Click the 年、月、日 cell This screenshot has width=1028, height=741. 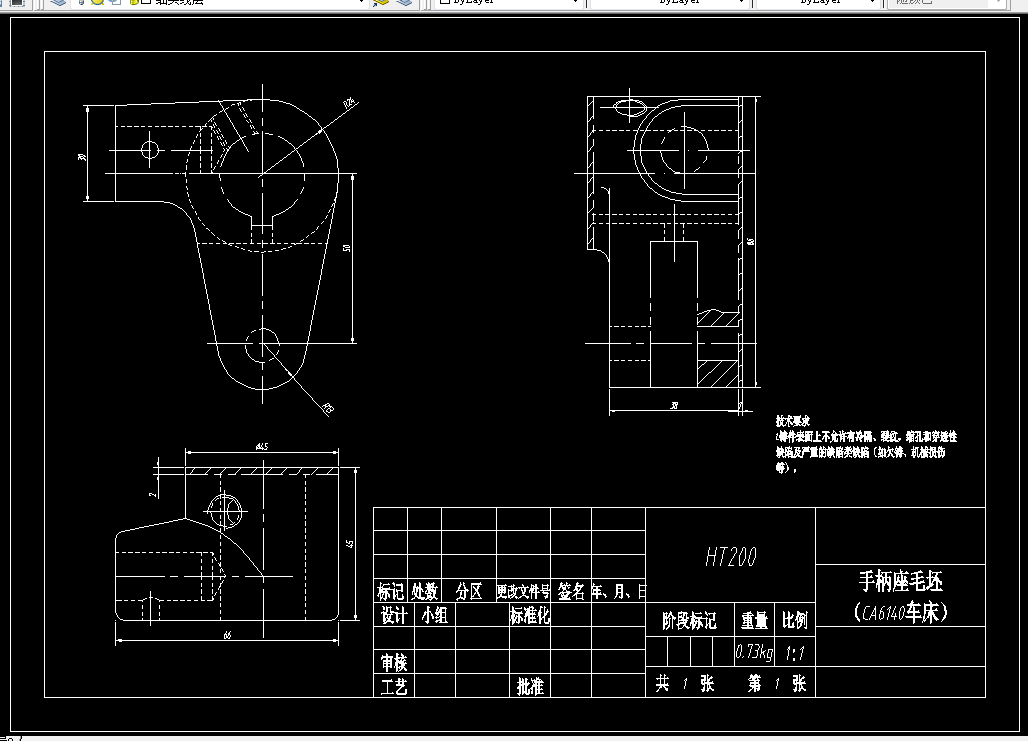pyautogui.click(x=618, y=591)
